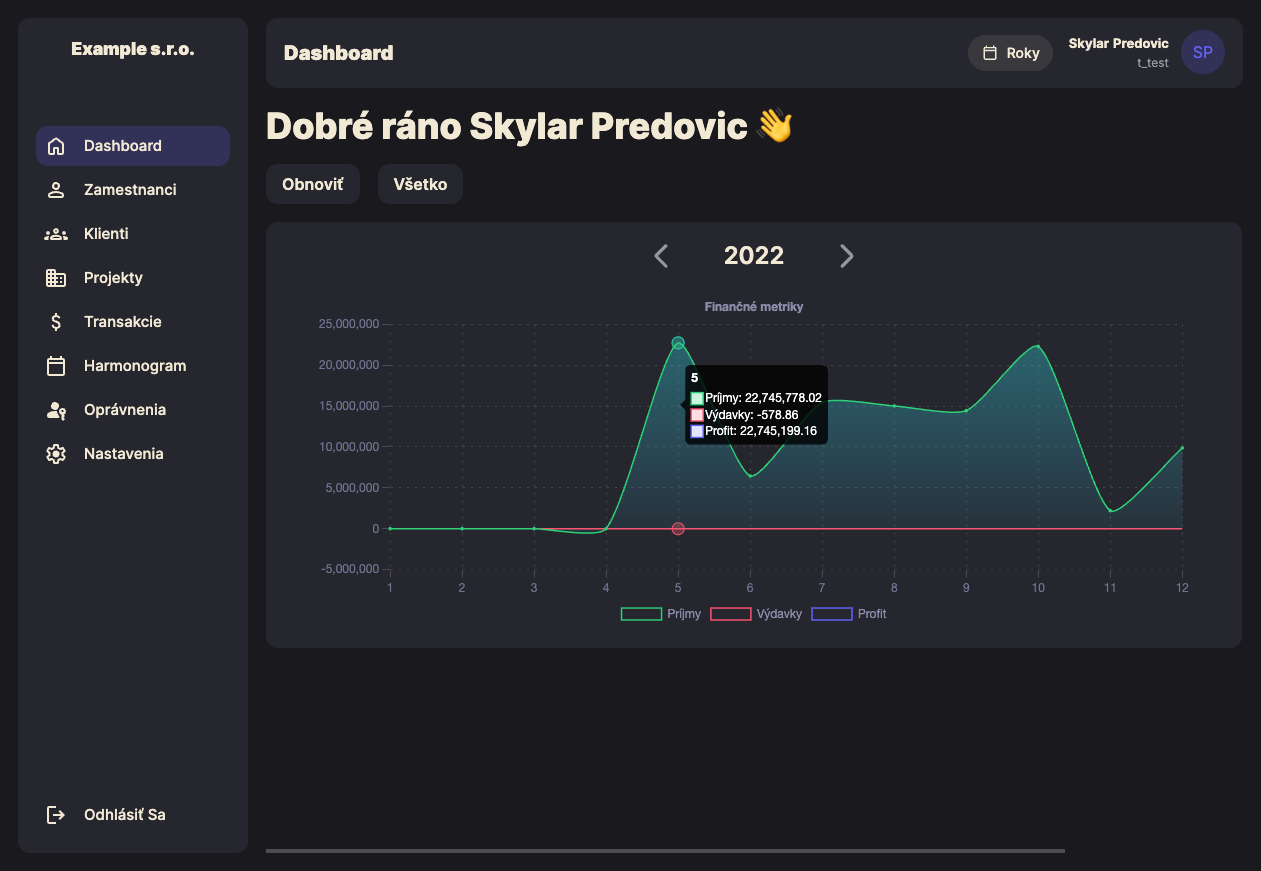Go to previous year with left chevron

pyautogui.click(x=661, y=256)
